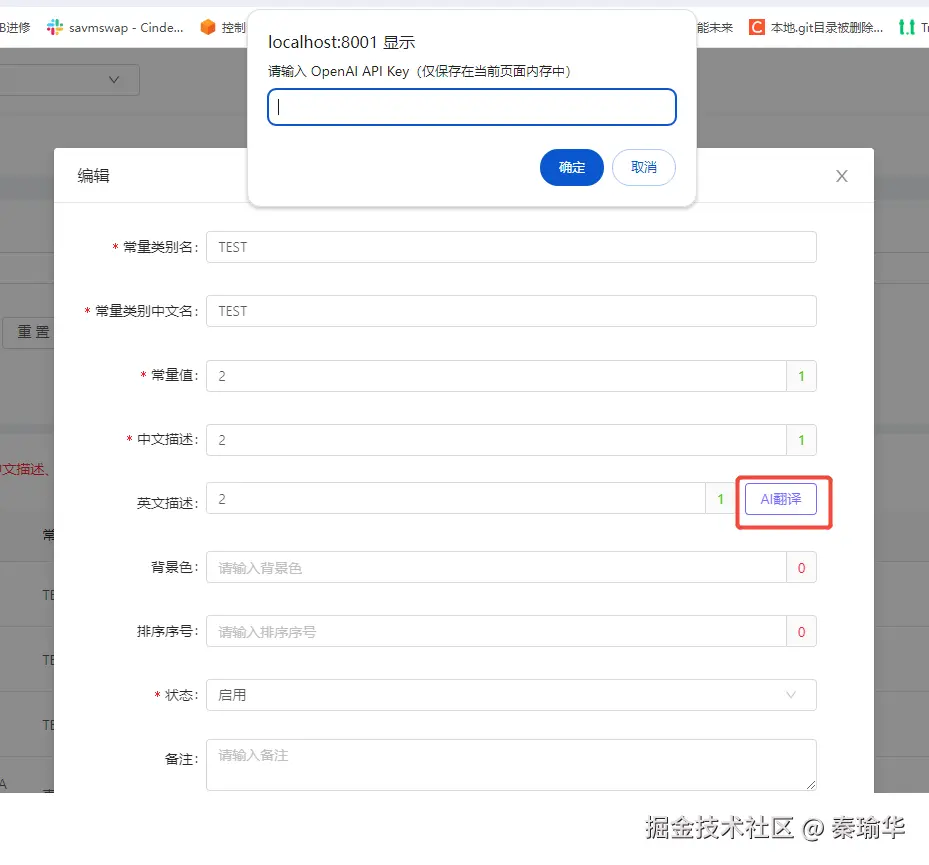This screenshot has width=929, height=865.
Task: Click the 背景色 input field
Action: pyautogui.click(x=496, y=568)
